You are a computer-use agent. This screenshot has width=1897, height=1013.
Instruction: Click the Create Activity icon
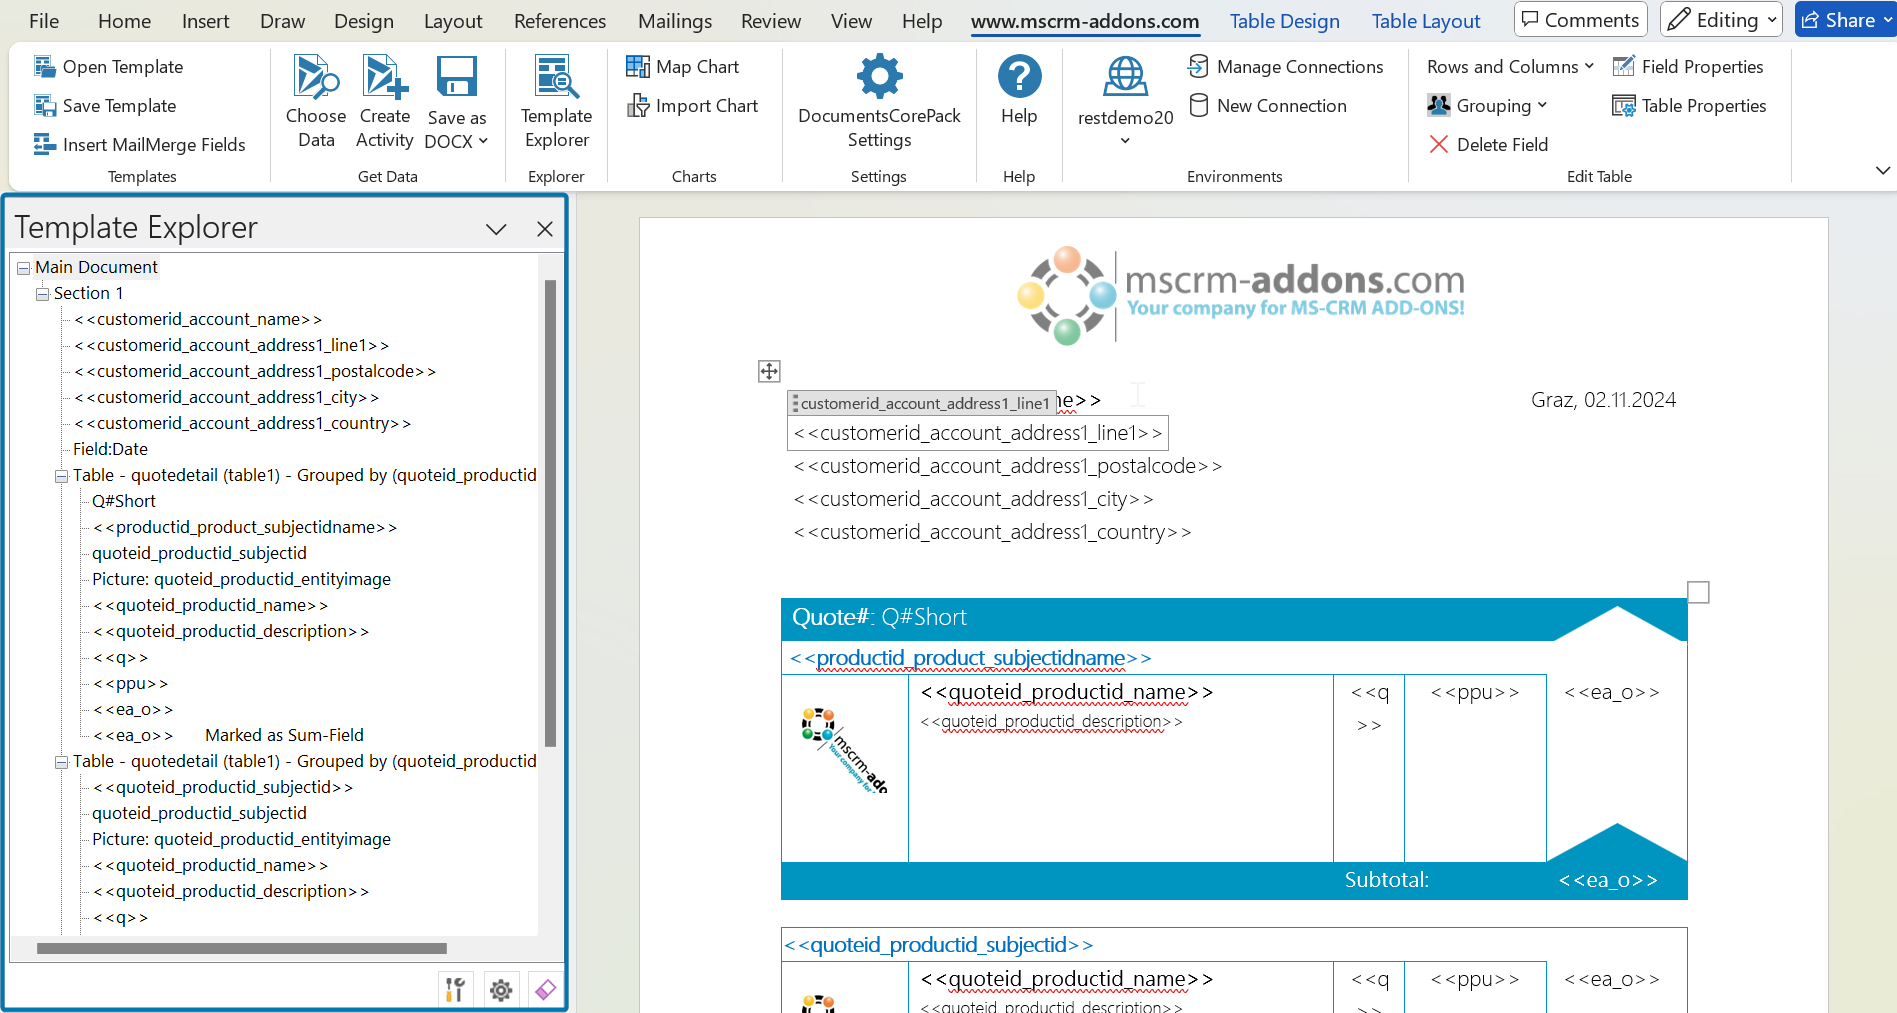pyautogui.click(x=385, y=100)
